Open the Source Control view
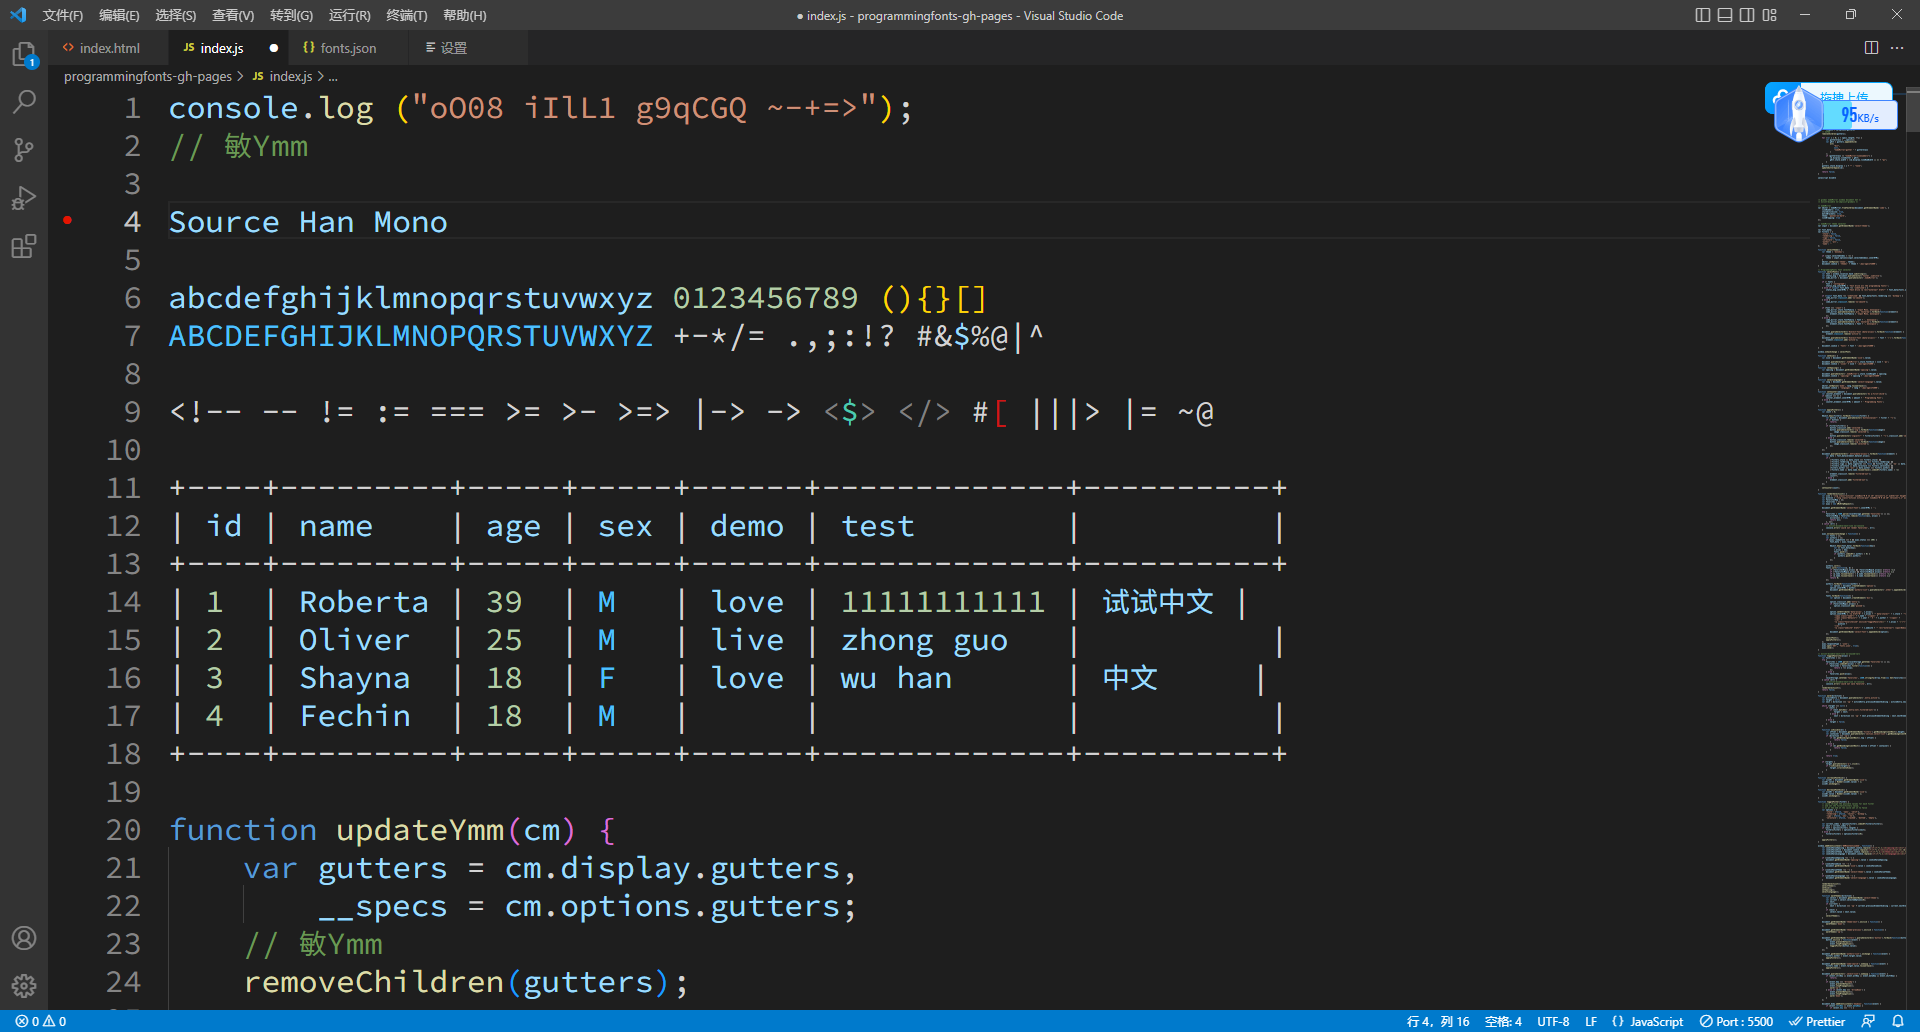 click(x=24, y=149)
